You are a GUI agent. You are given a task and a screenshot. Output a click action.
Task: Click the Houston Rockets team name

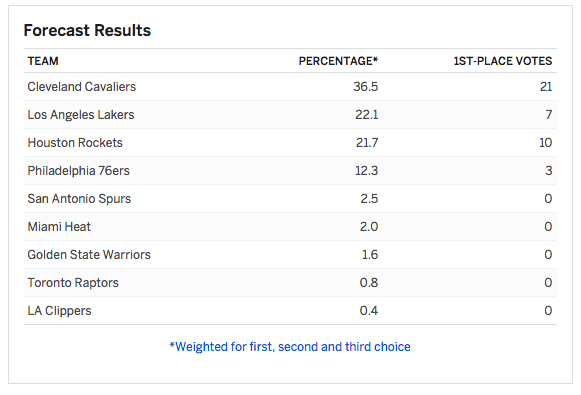point(75,143)
